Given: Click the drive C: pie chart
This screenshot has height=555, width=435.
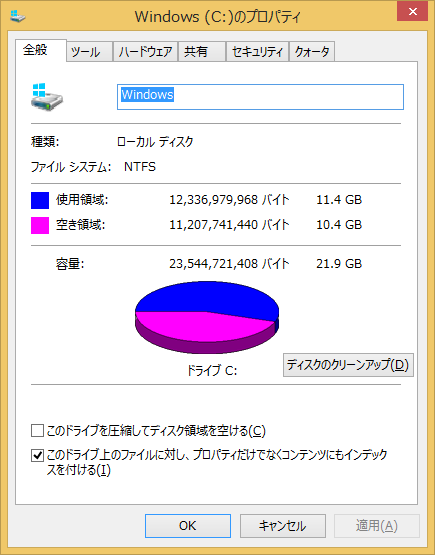Looking at the screenshot, I should [x=207, y=317].
